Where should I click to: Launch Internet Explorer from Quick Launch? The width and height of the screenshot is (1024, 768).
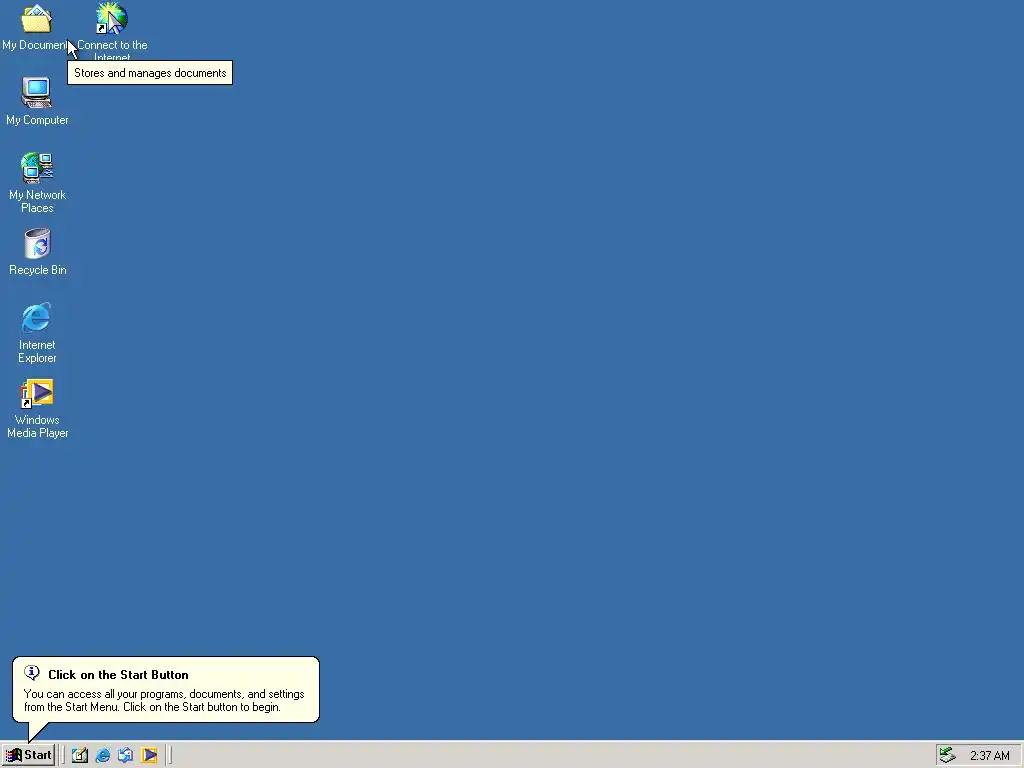[103, 756]
